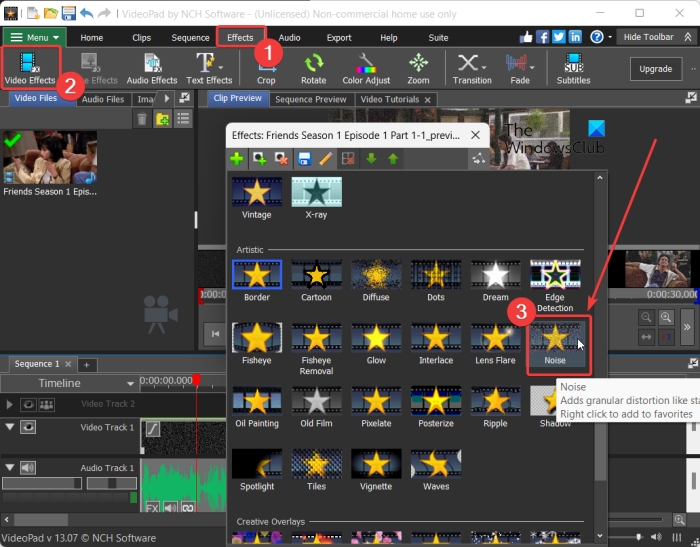Image resolution: width=700 pixels, height=547 pixels.
Task: Mute Audio Track 1 speaker toggle
Action: (28, 468)
